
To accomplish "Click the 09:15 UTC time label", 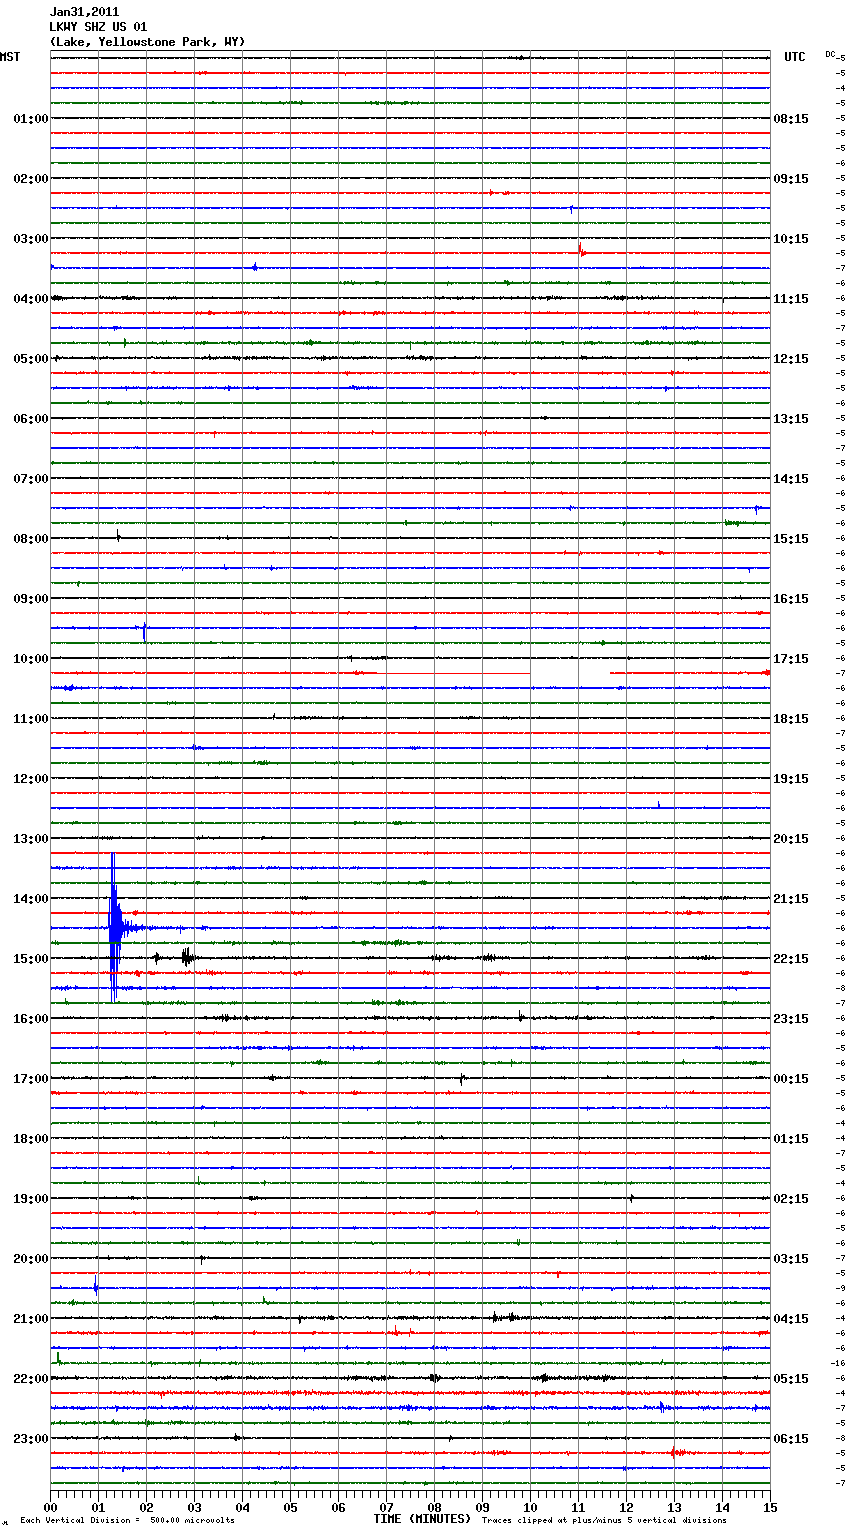I will coord(791,179).
